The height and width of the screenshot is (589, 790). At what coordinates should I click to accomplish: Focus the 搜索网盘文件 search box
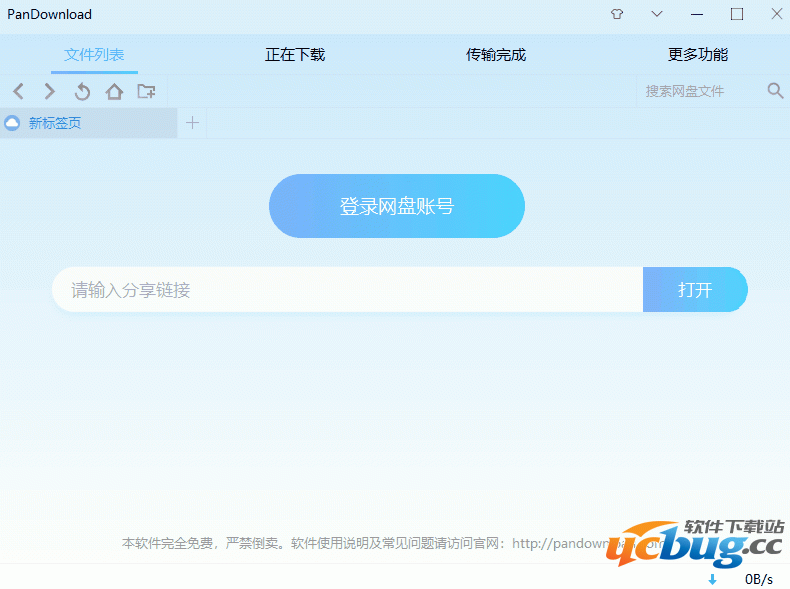point(698,91)
